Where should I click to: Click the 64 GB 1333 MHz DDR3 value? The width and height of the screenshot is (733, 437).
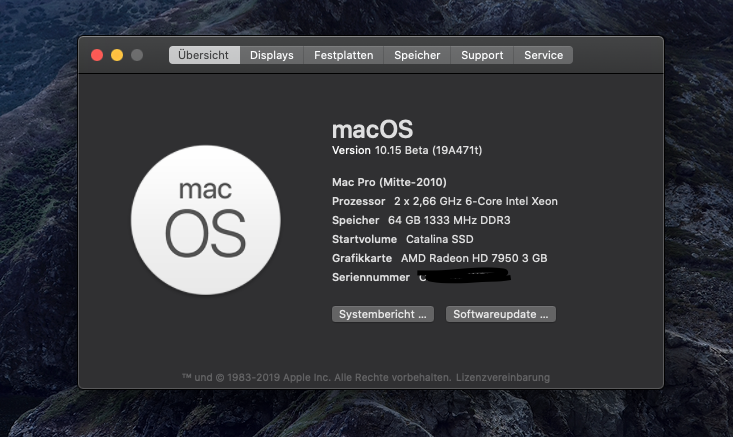[x=449, y=220]
